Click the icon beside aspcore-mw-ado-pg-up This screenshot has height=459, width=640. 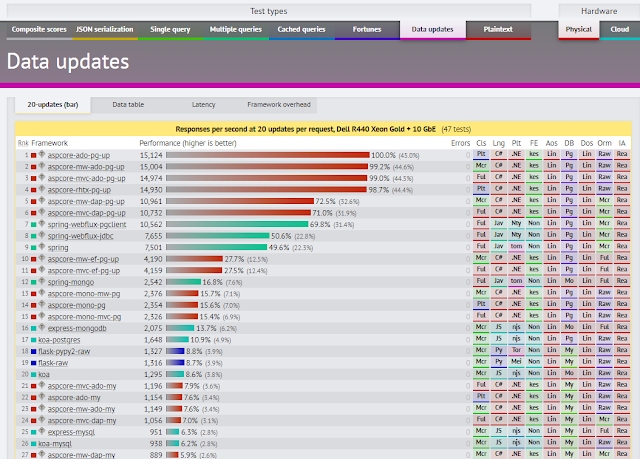(x=42, y=166)
